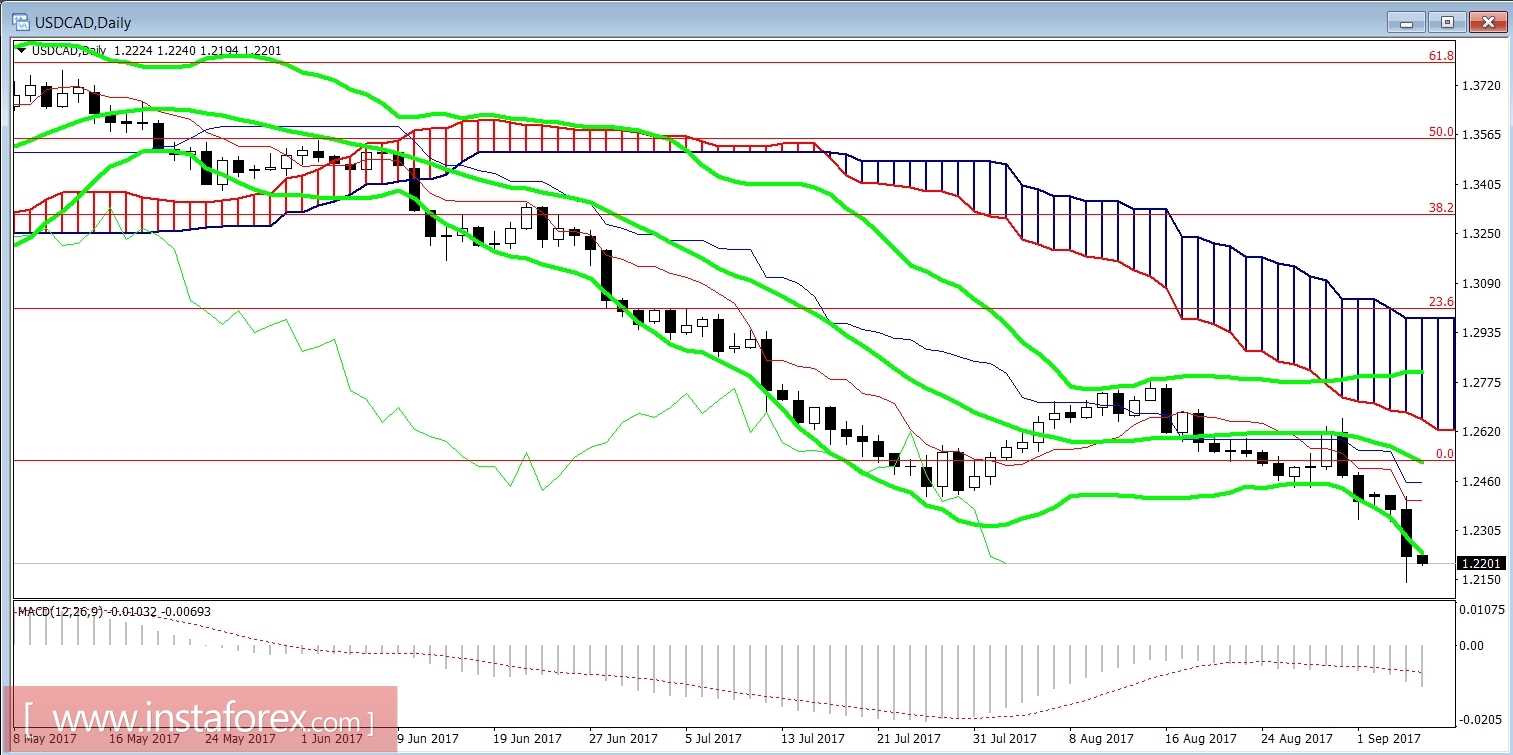Minimize the USDCAD,Daily chart window

[x=1406, y=21]
